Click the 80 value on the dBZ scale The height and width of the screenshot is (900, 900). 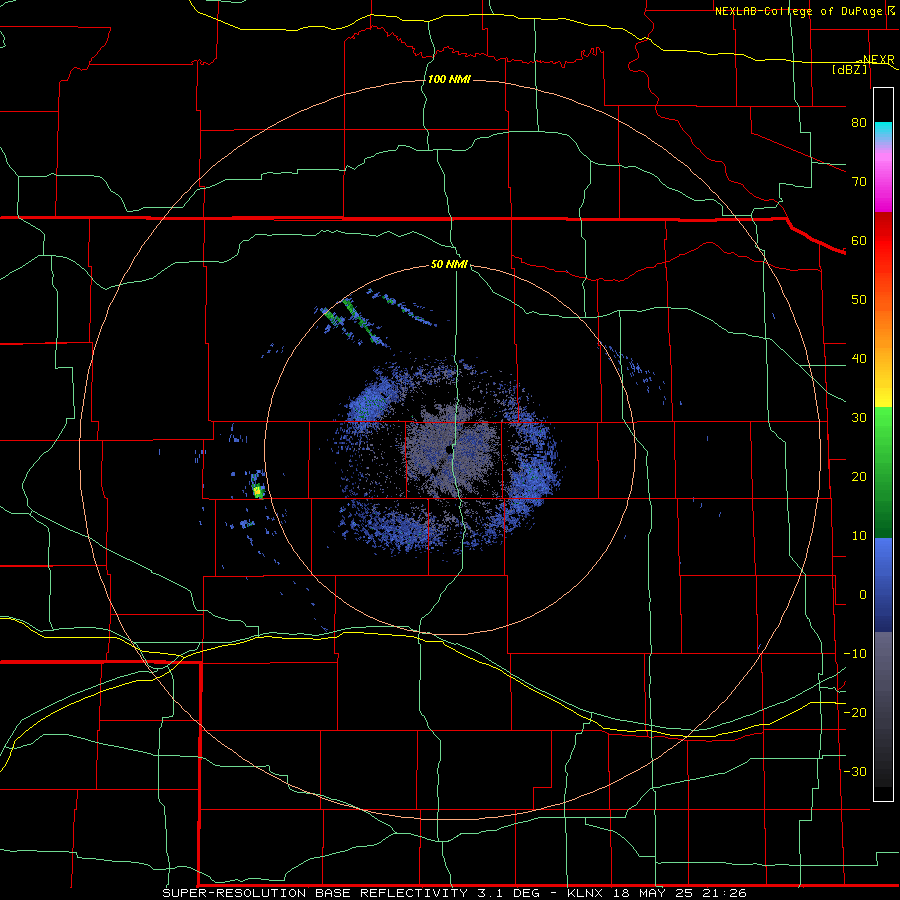click(x=859, y=122)
